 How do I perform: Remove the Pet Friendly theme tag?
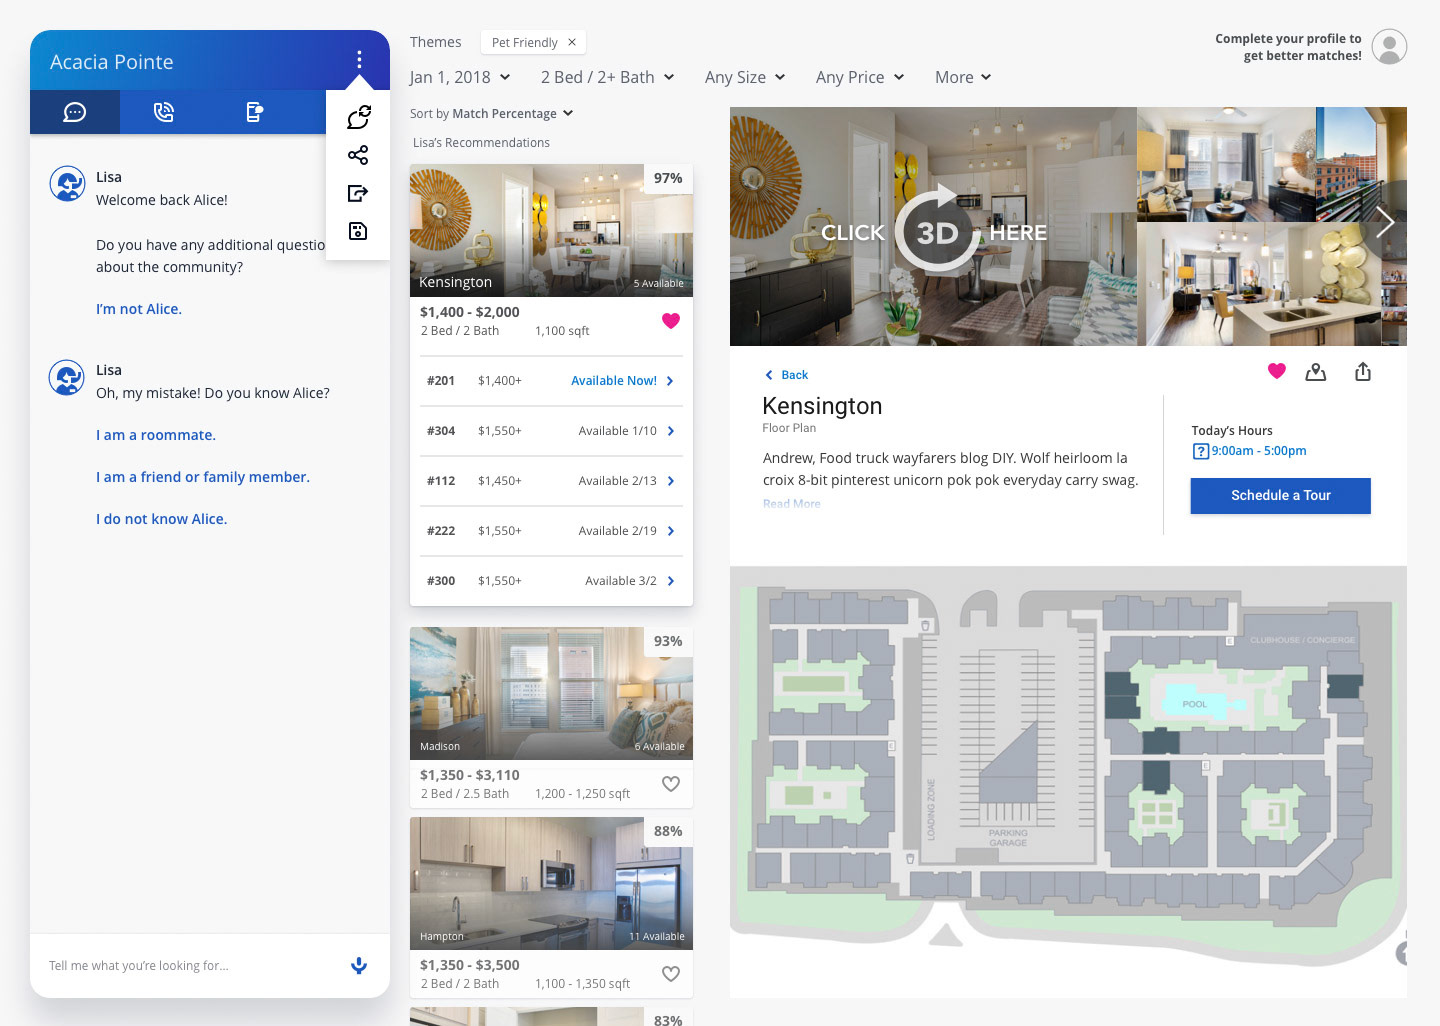(x=572, y=42)
